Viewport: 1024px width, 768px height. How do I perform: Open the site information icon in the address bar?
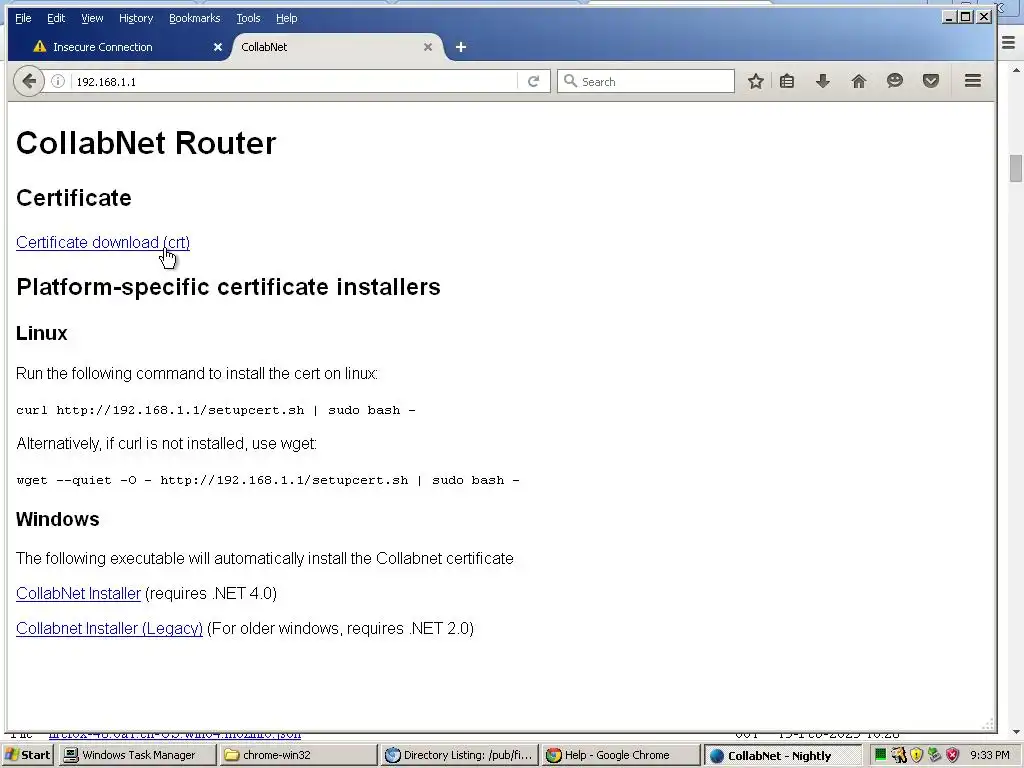[x=58, y=81]
